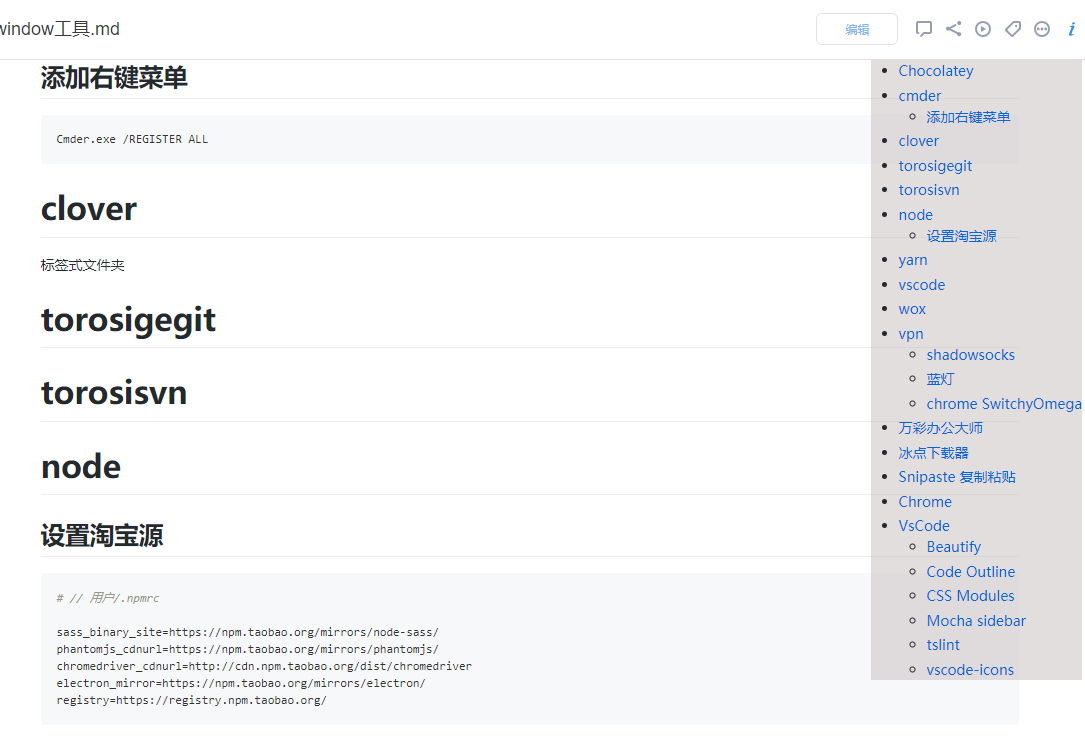This screenshot has height=755, width=1085.
Task: Navigate to torosigegit outline link
Action: pyautogui.click(x=935, y=165)
